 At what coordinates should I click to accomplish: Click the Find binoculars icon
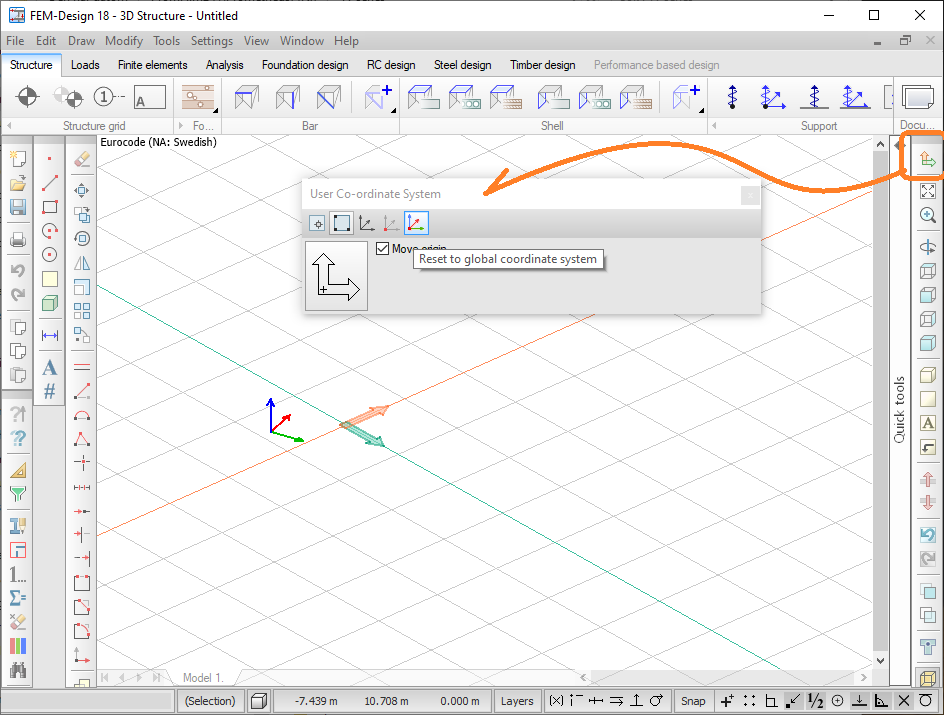click(18, 670)
